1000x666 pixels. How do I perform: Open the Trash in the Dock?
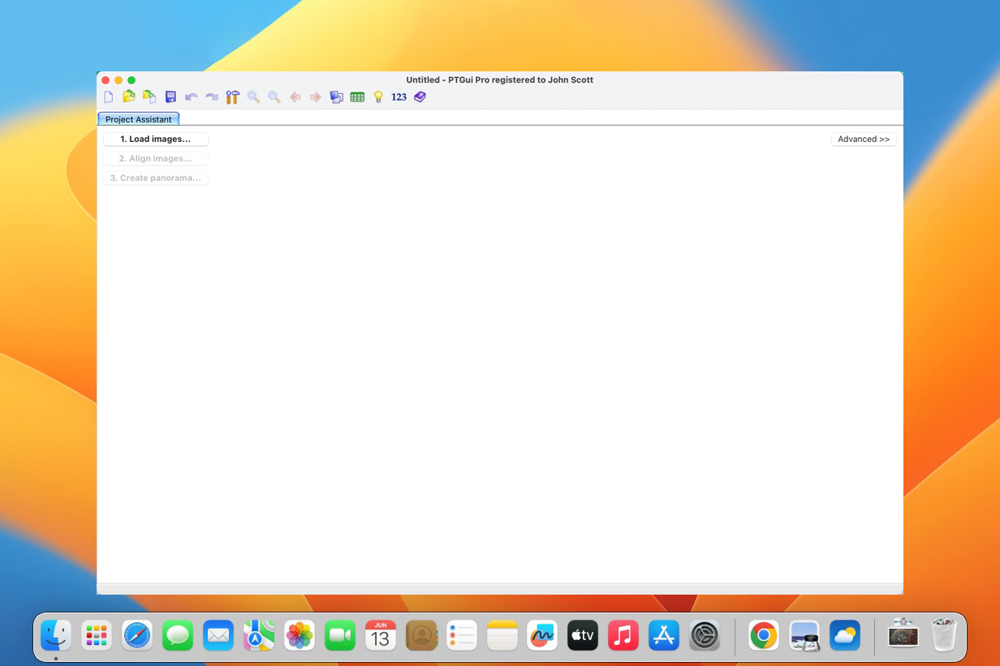pos(944,635)
